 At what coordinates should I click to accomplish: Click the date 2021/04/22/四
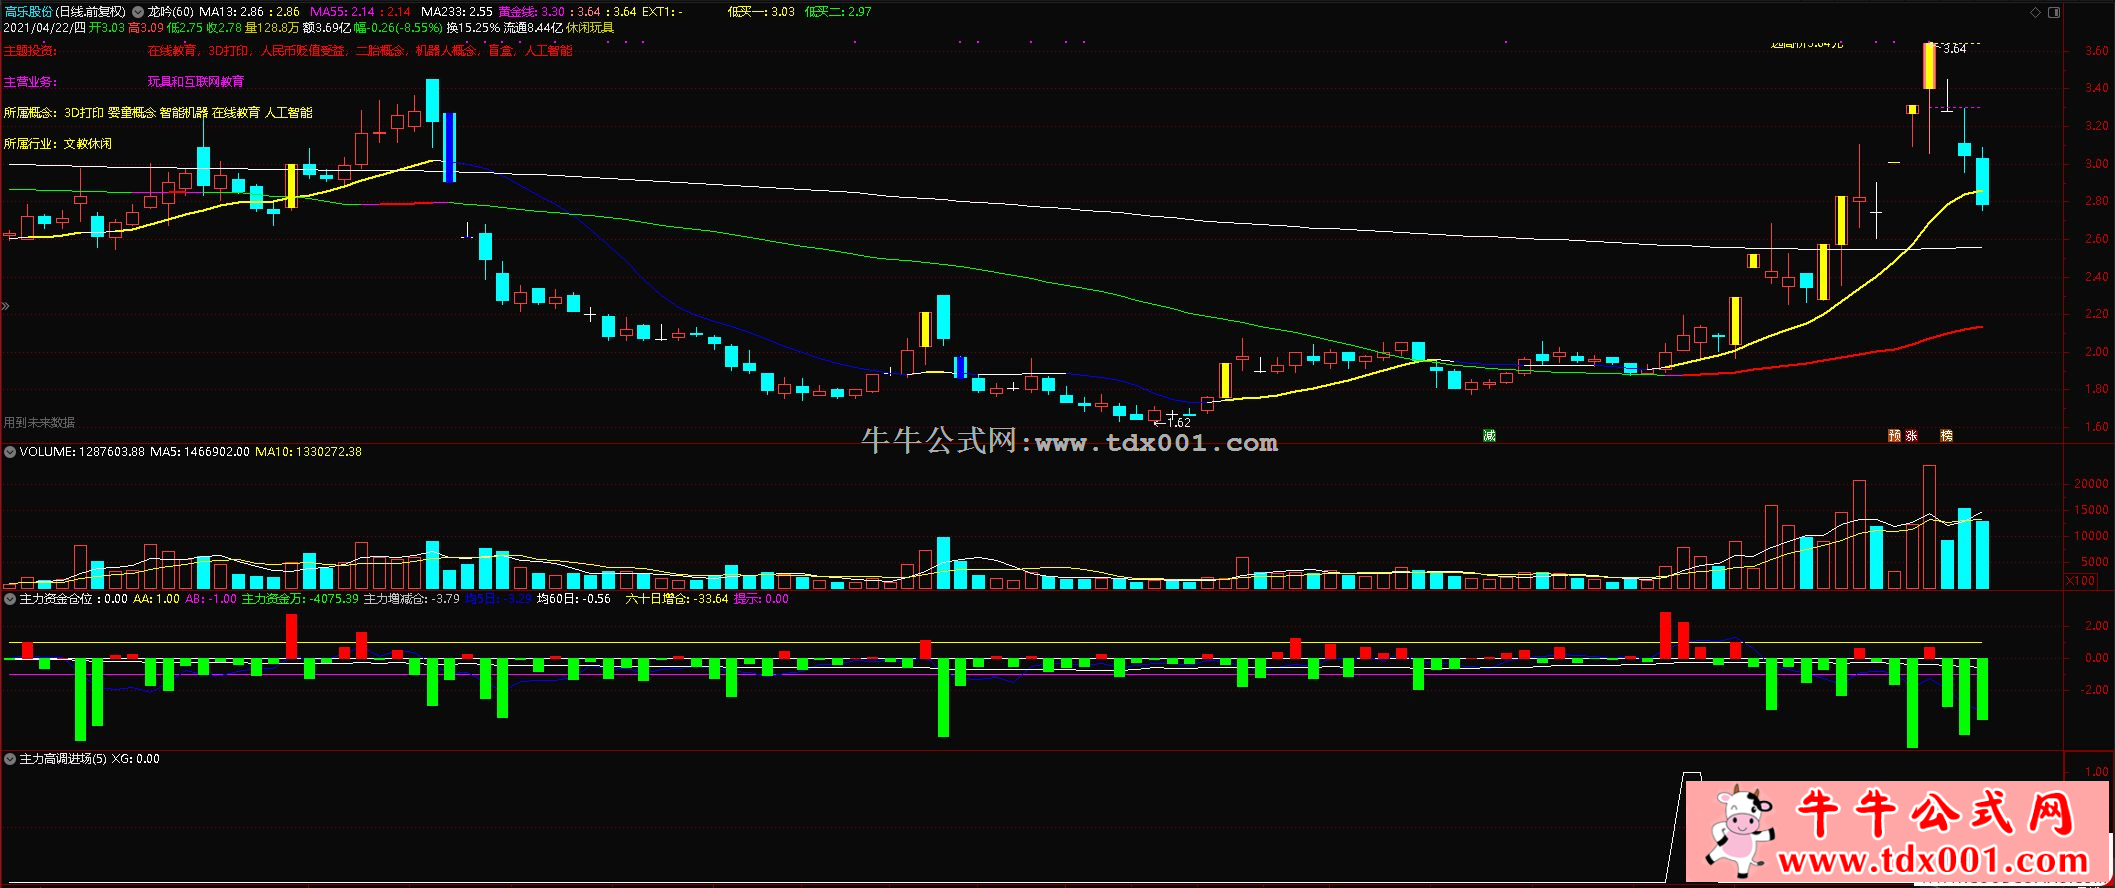coord(44,28)
